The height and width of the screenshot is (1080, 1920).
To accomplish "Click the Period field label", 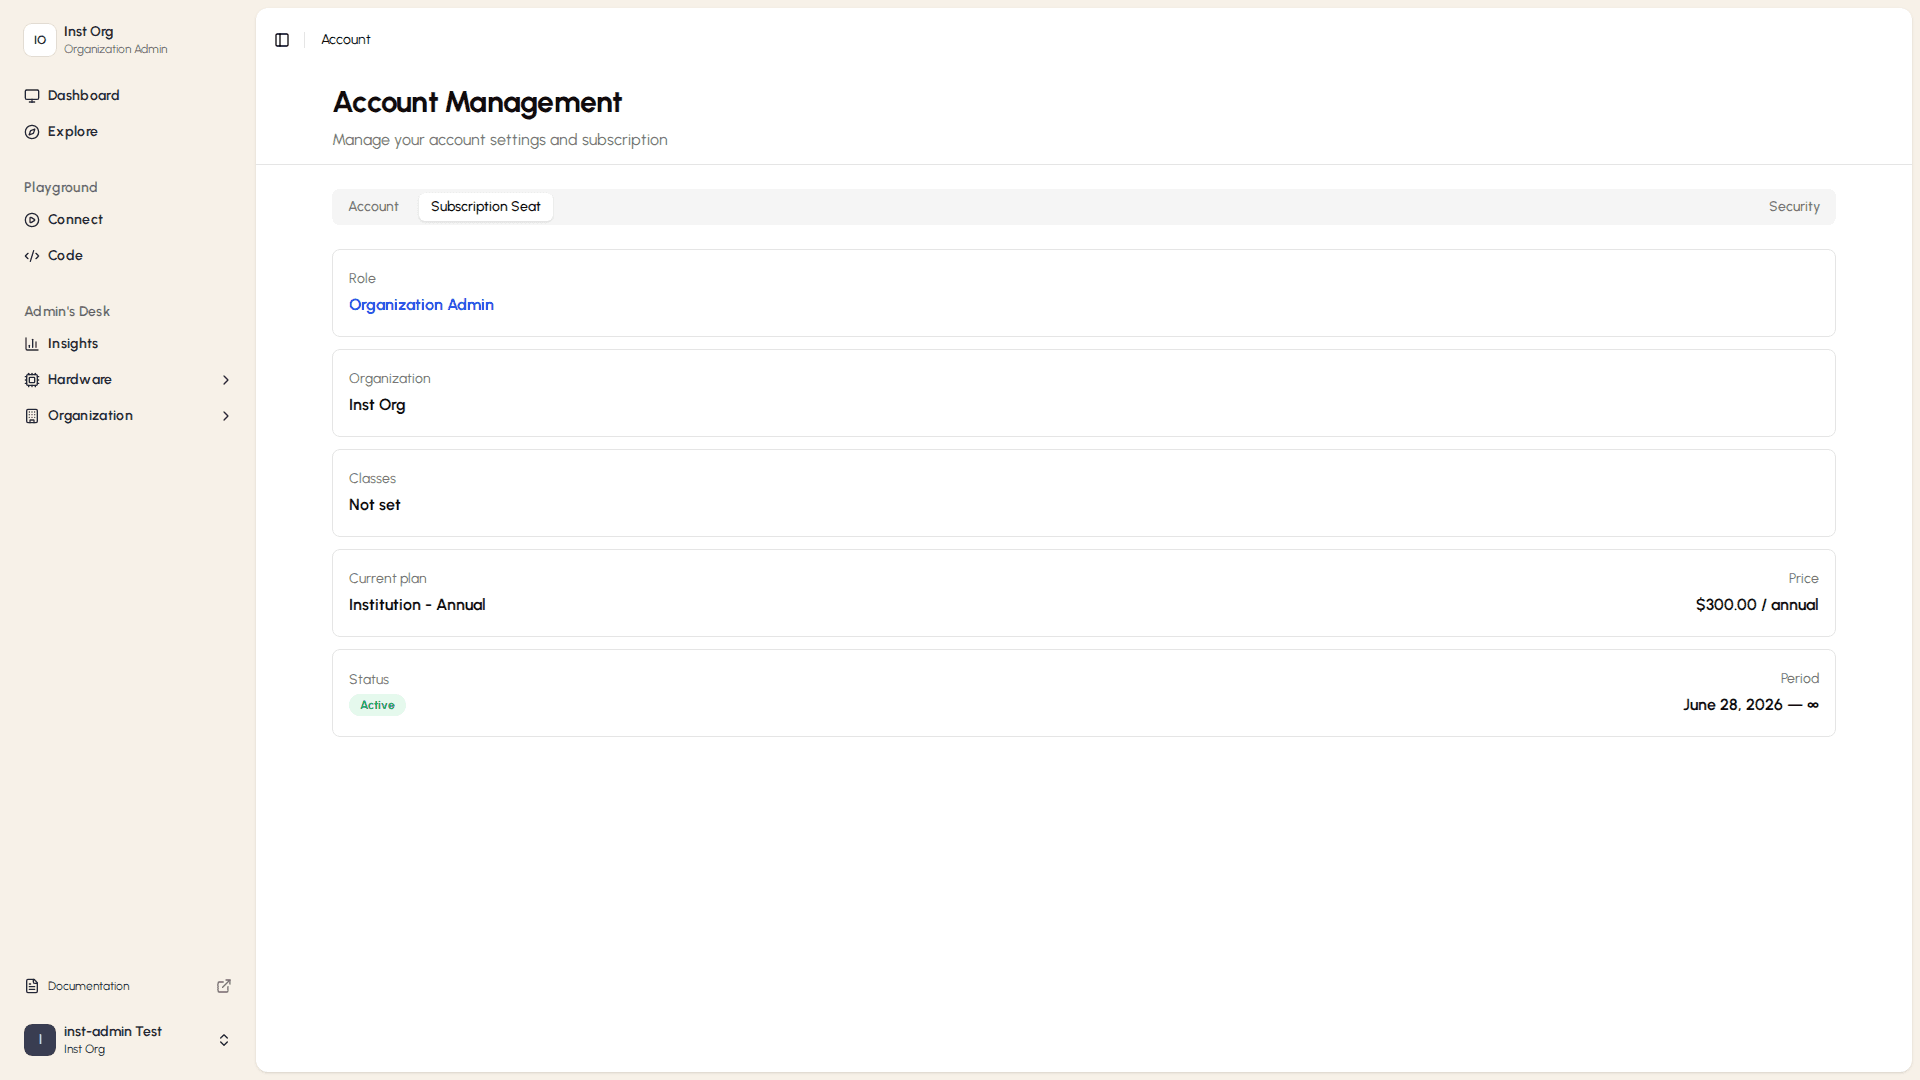I will click(1800, 679).
